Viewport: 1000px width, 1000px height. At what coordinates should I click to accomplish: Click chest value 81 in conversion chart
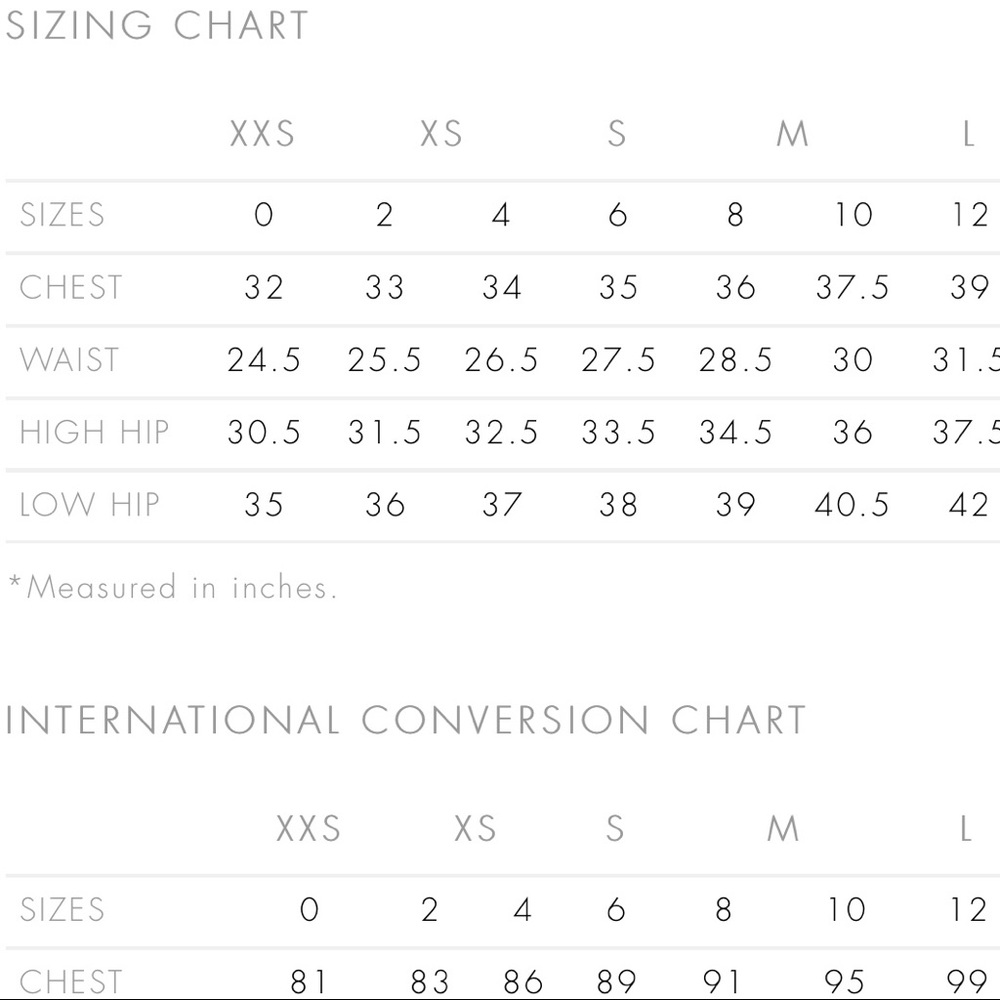[309, 982]
